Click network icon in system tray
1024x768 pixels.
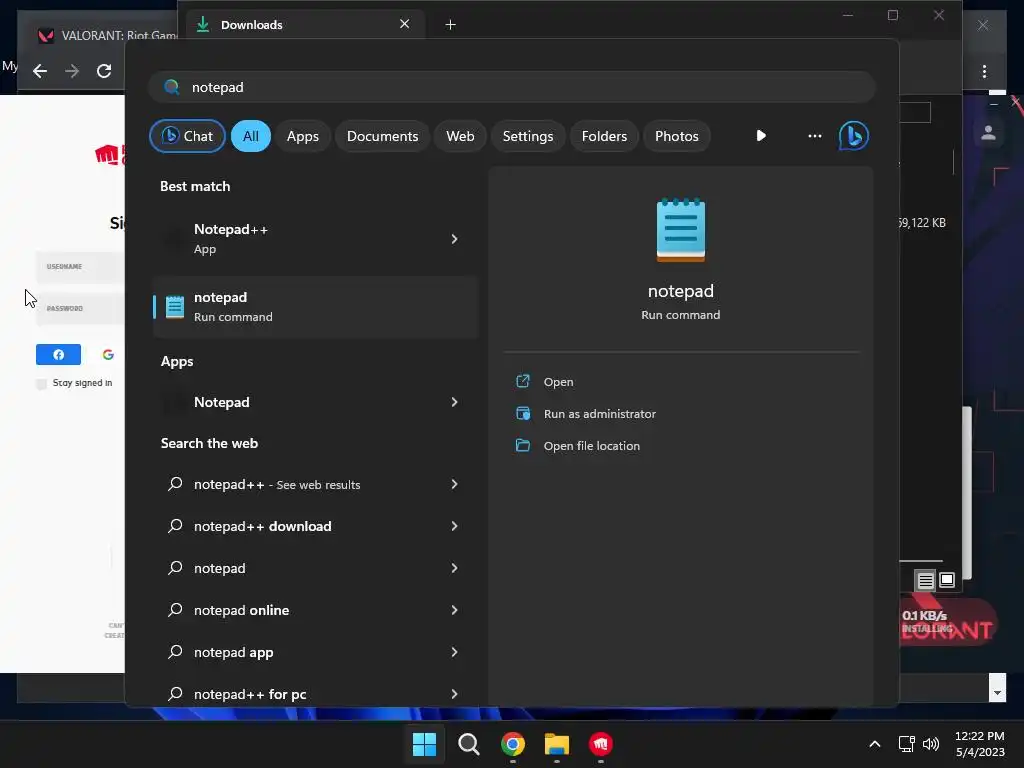click(x=906, y=744)
